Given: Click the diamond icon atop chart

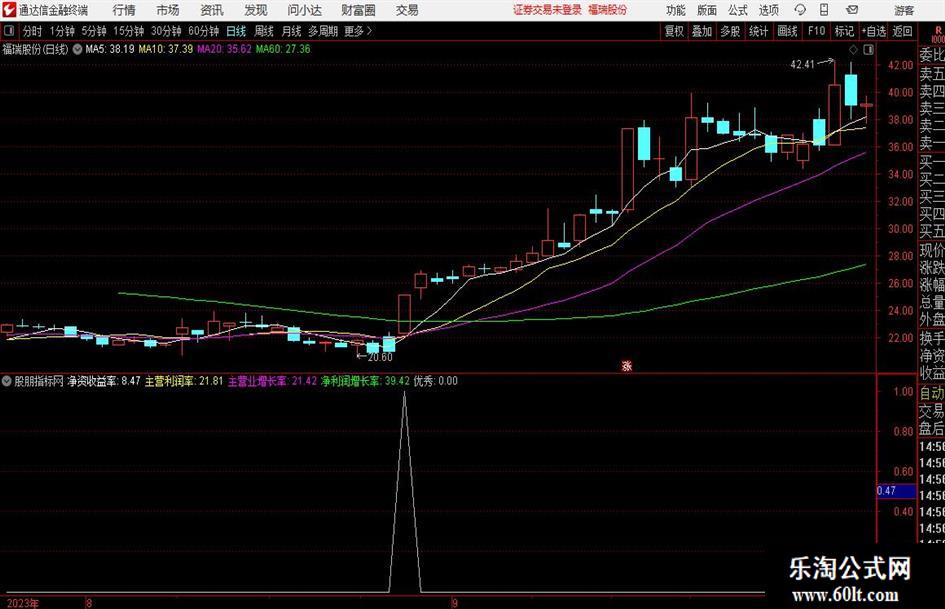Looking at the screenshot, I should pyautogui.click(x=853, y=50).
